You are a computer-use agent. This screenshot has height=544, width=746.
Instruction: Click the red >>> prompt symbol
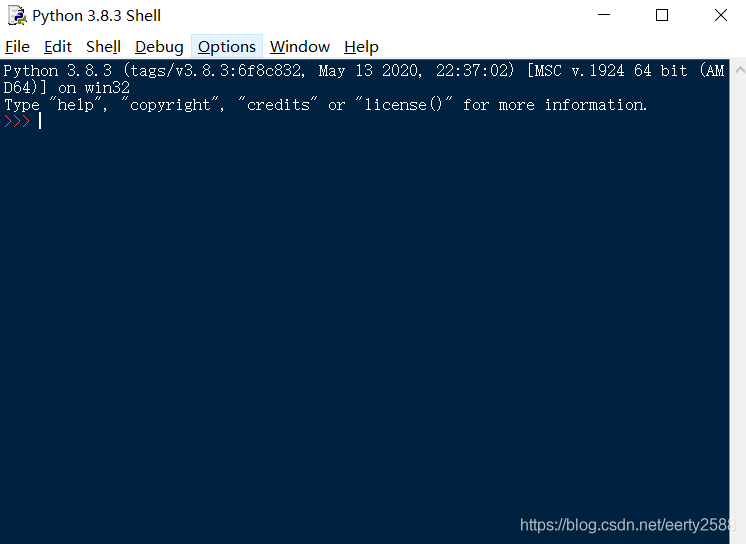click(17, 121)
